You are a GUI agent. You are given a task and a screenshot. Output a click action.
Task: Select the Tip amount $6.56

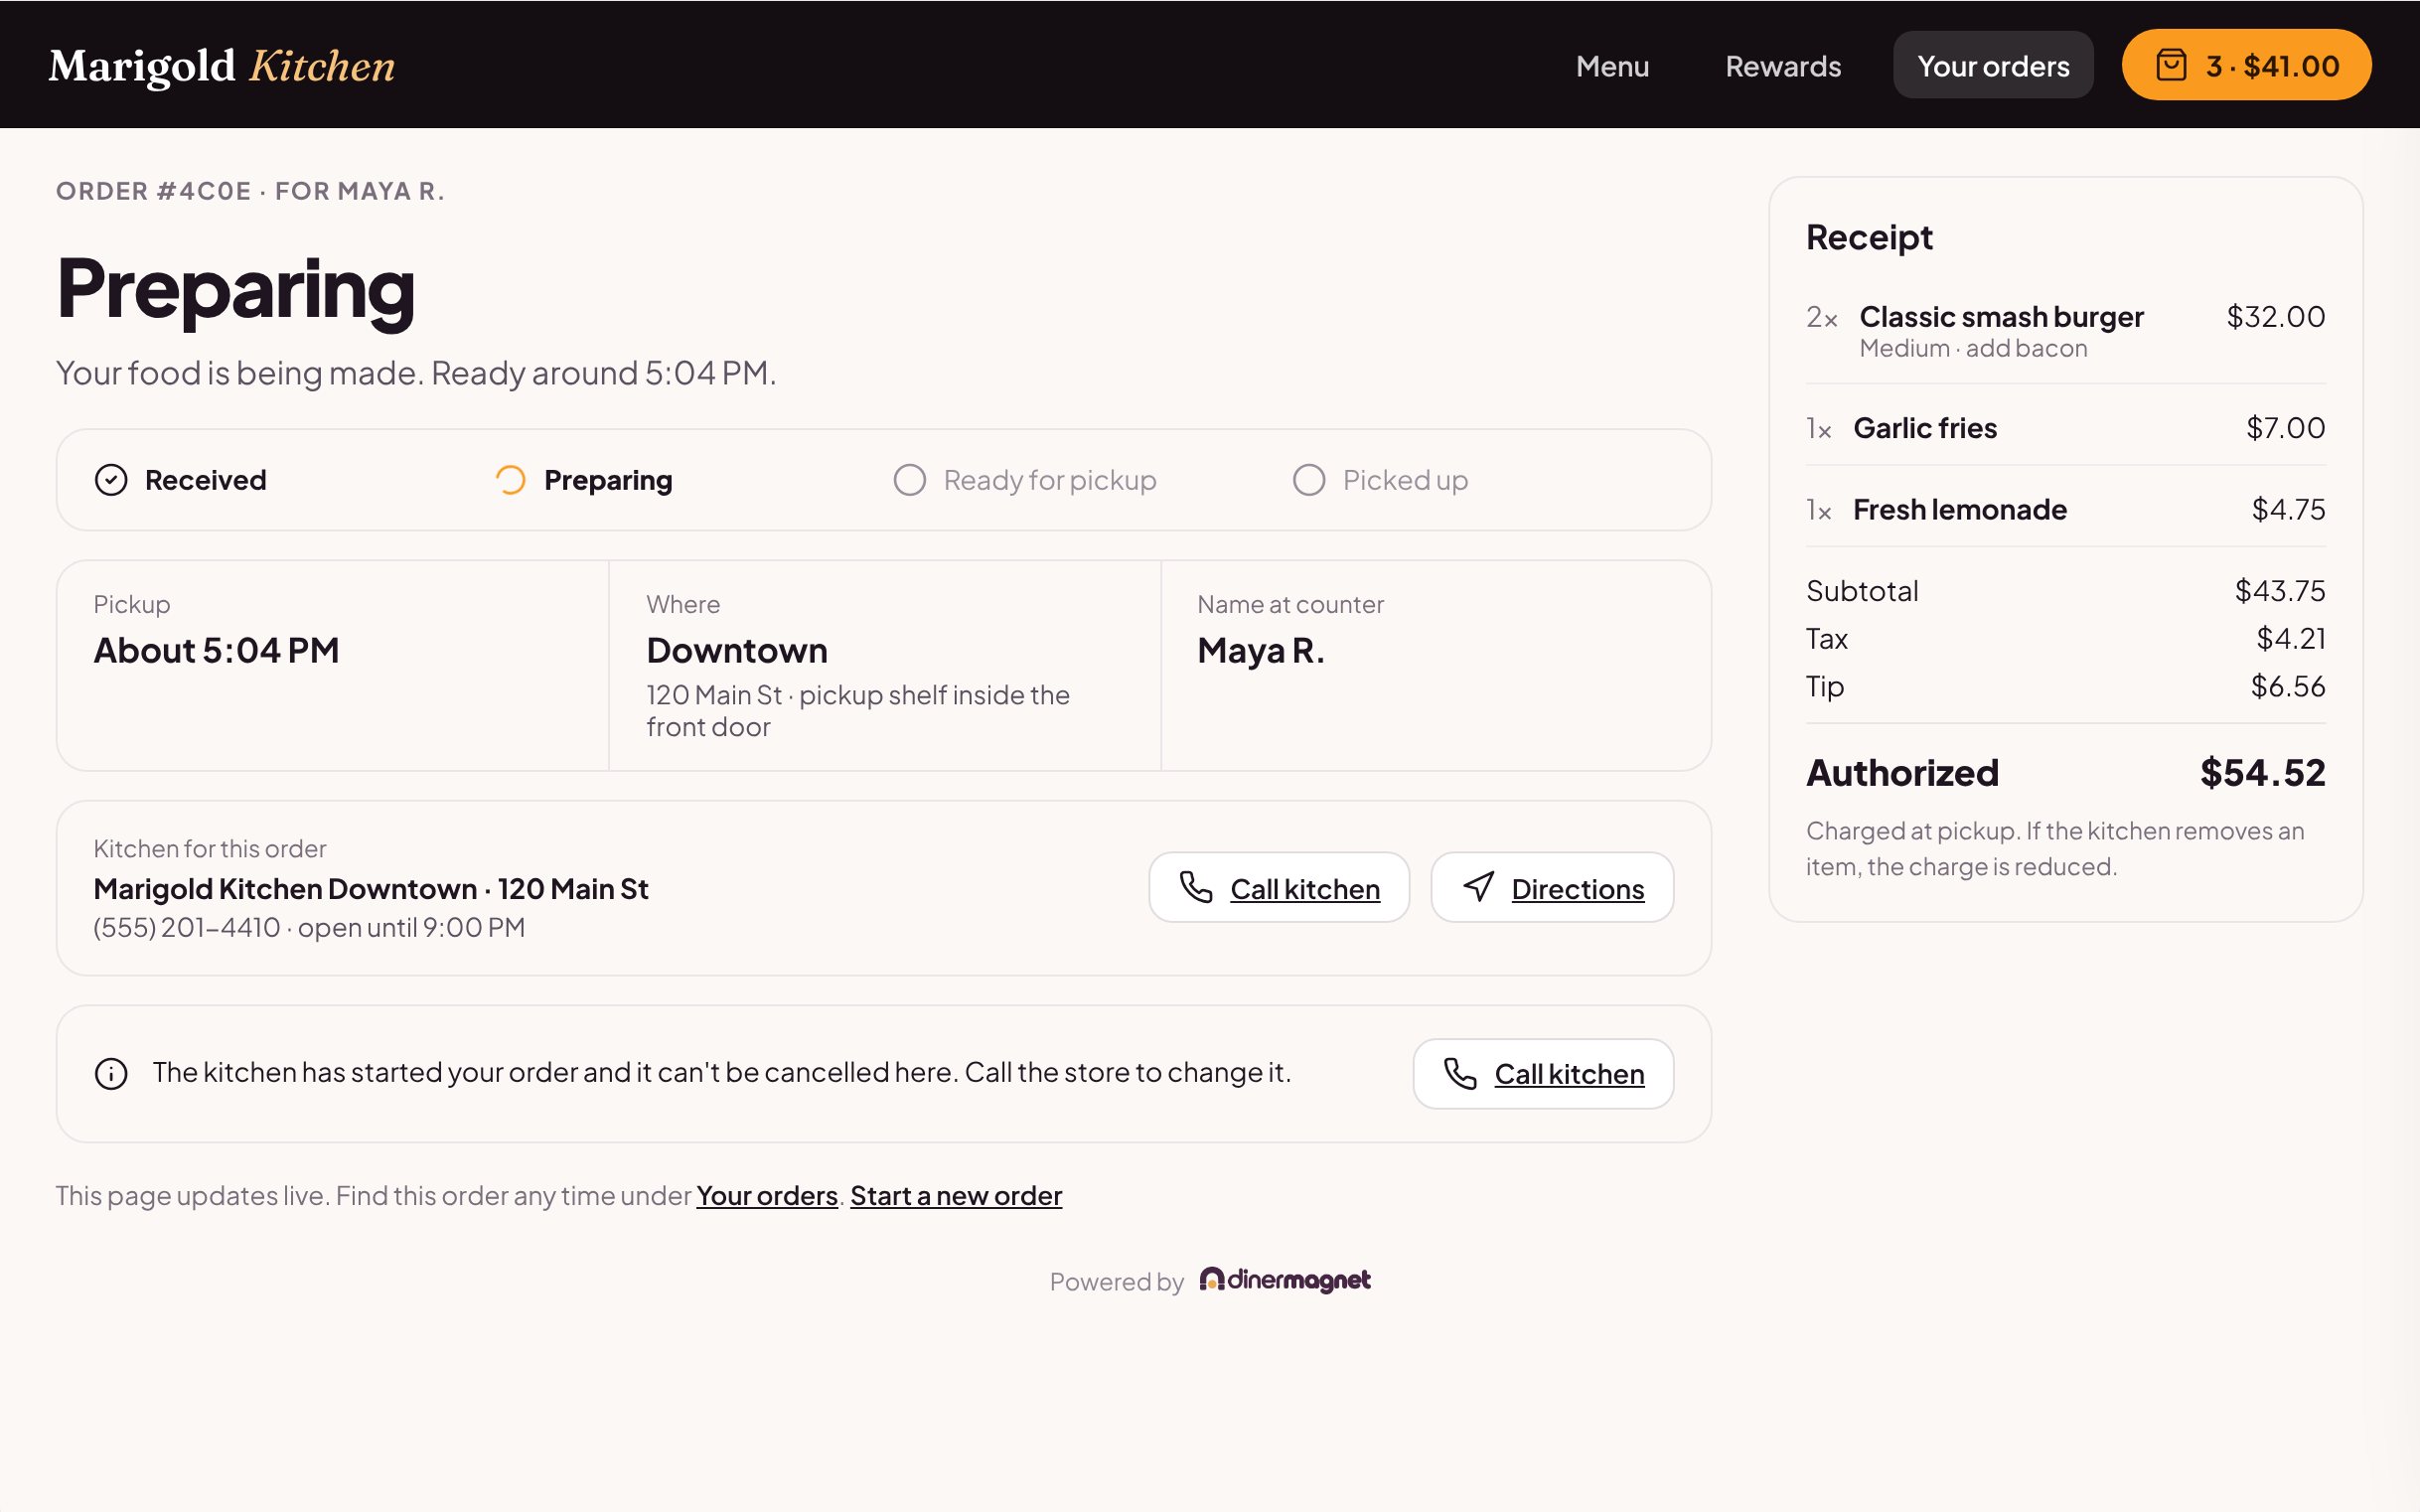2288,686
